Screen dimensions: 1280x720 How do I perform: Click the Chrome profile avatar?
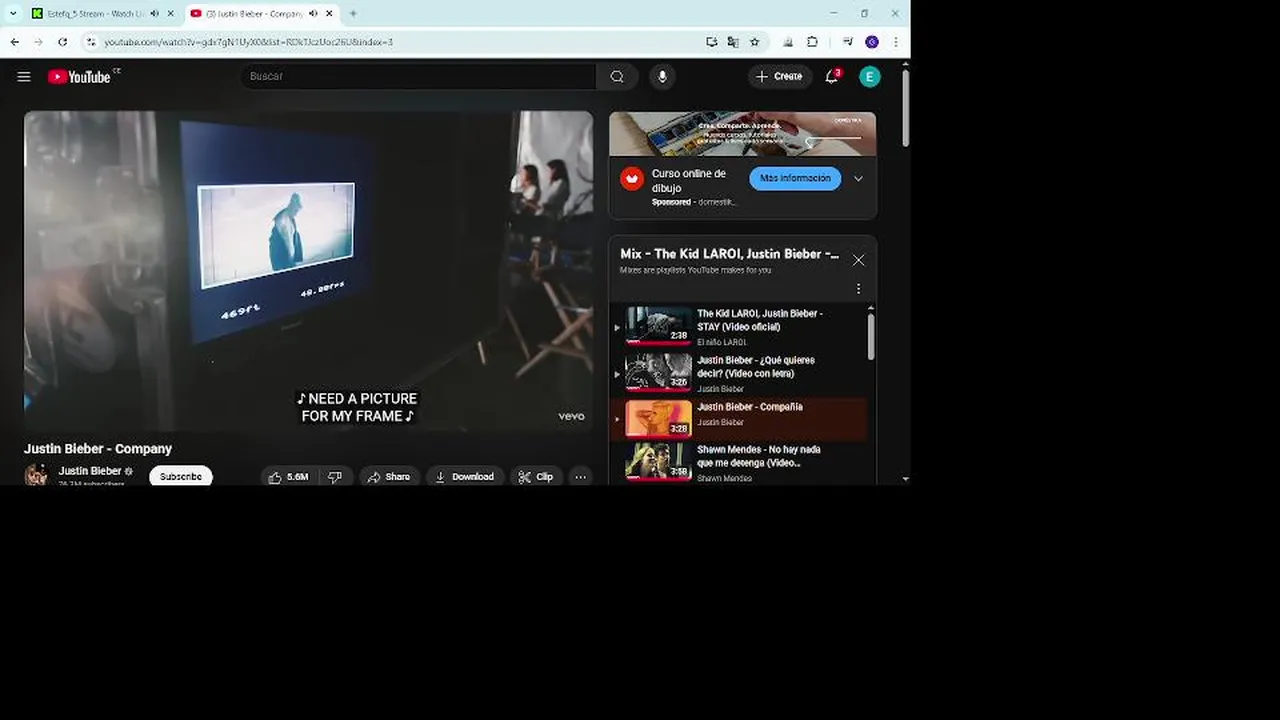872,42
